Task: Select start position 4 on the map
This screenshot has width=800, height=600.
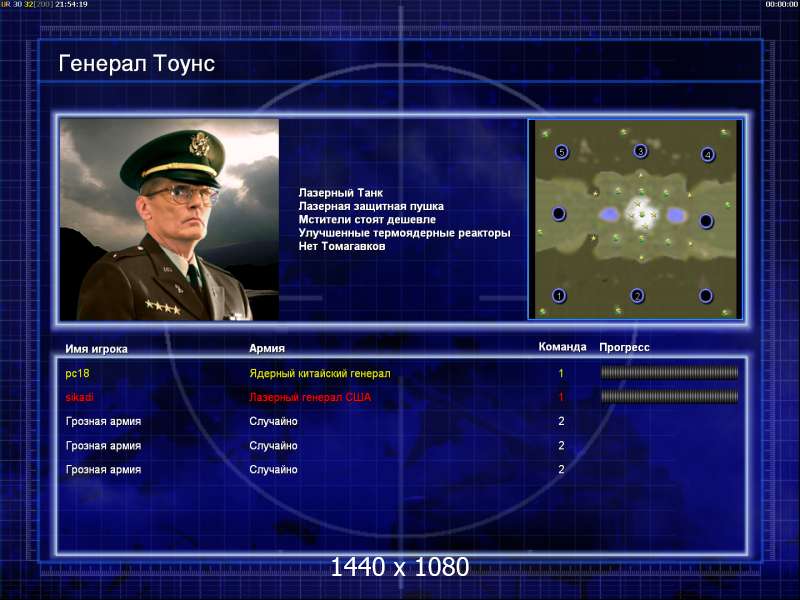Action: pyautogui.click(x=708, y=154)
